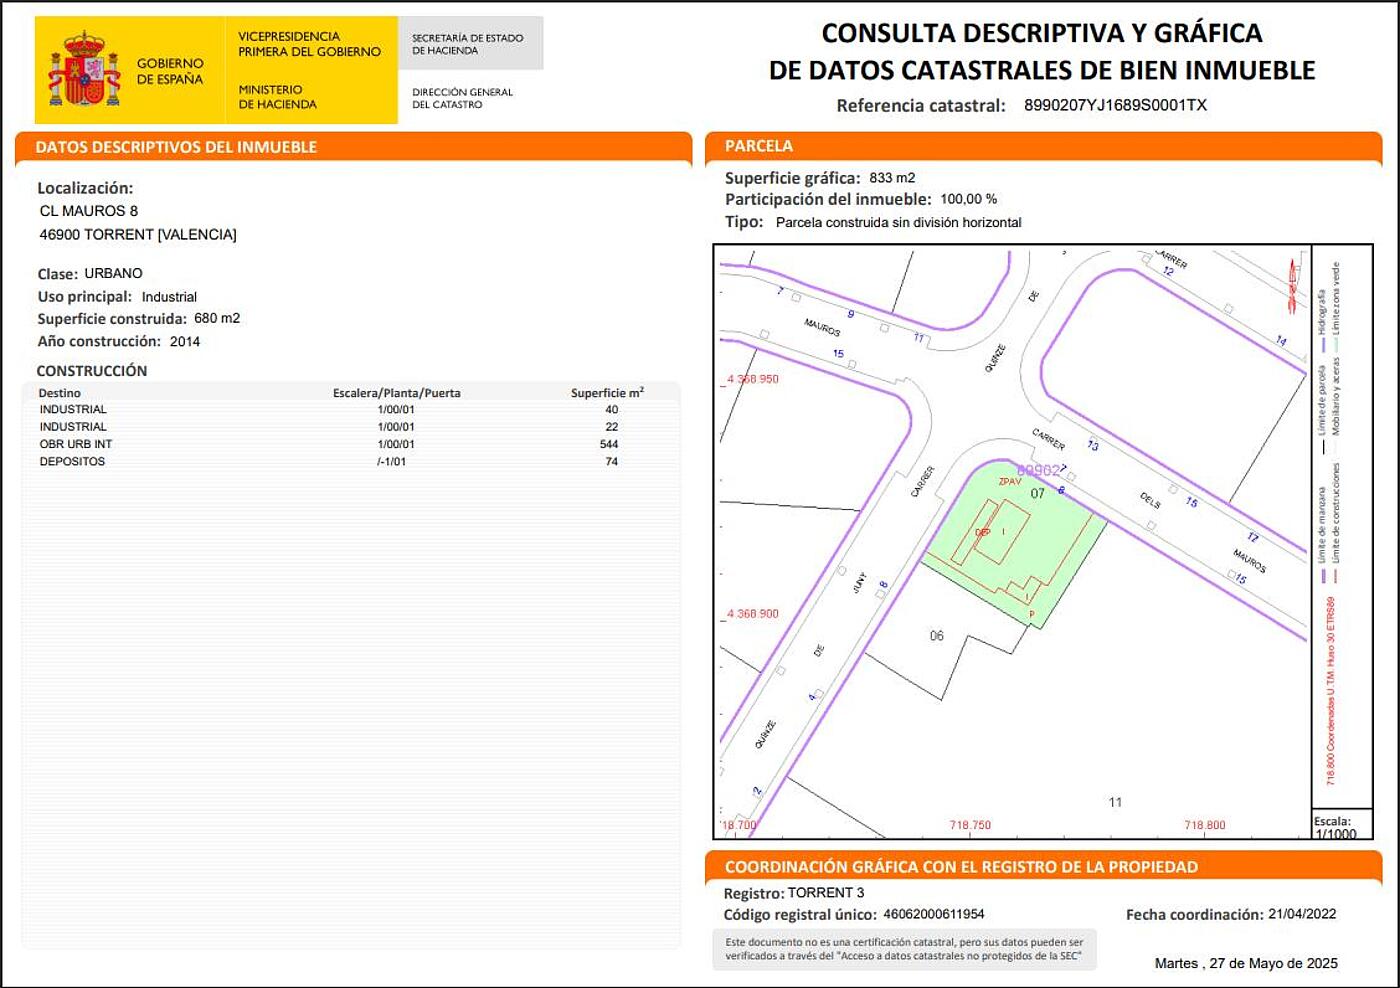
Task: Click map coordinate label '4.368.950'
Action: click(x=752, y=379)
